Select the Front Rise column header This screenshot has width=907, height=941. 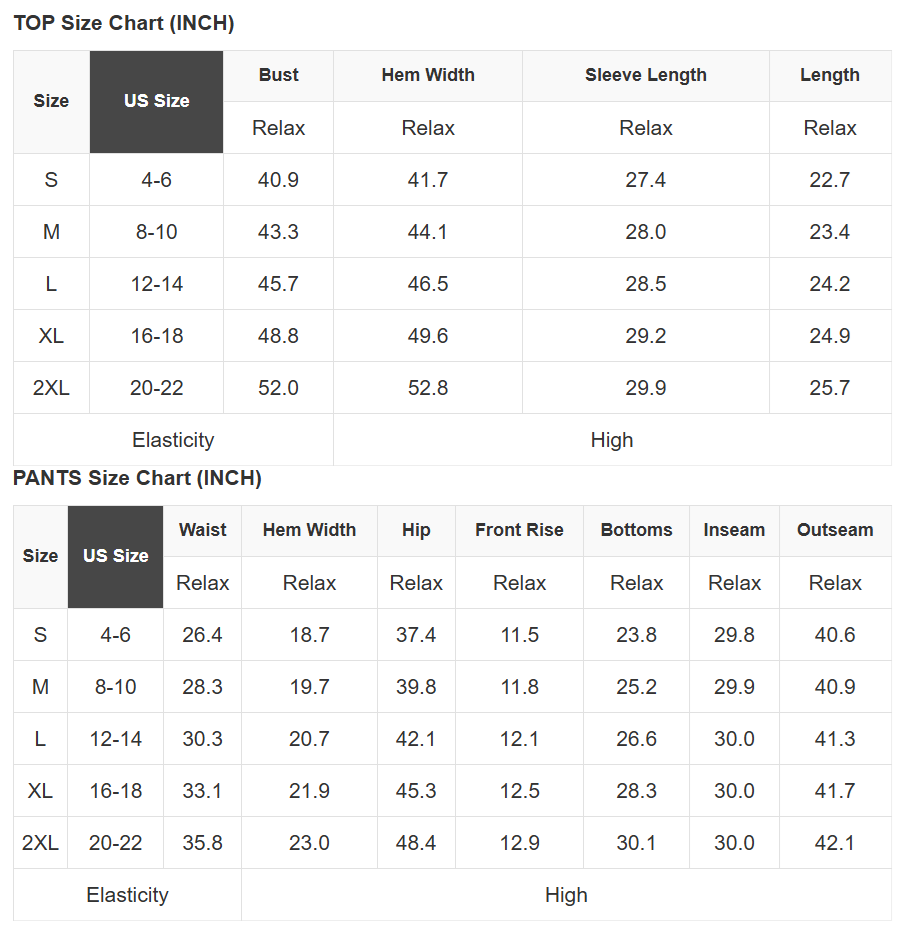pyautogui.click(x=519, y=530)
